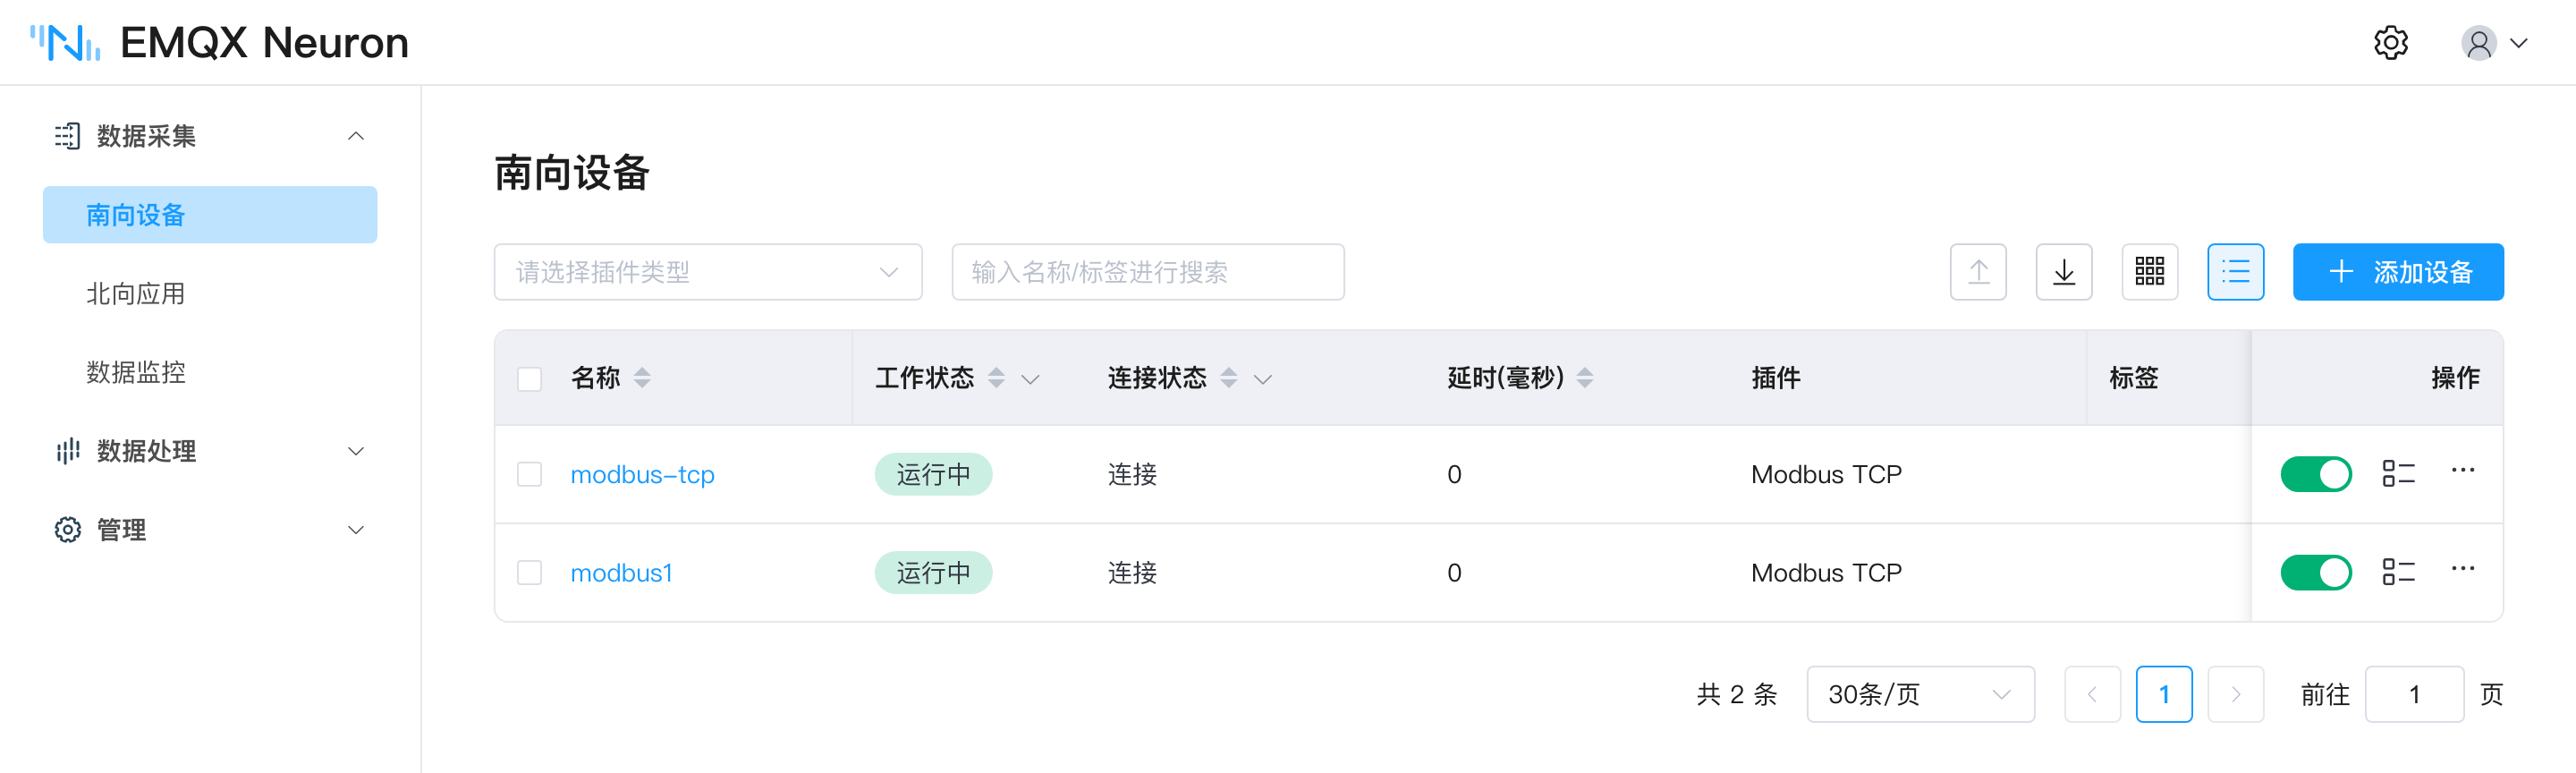Turn off the modbus-tcp device switch

click(x=2316, y=474)
